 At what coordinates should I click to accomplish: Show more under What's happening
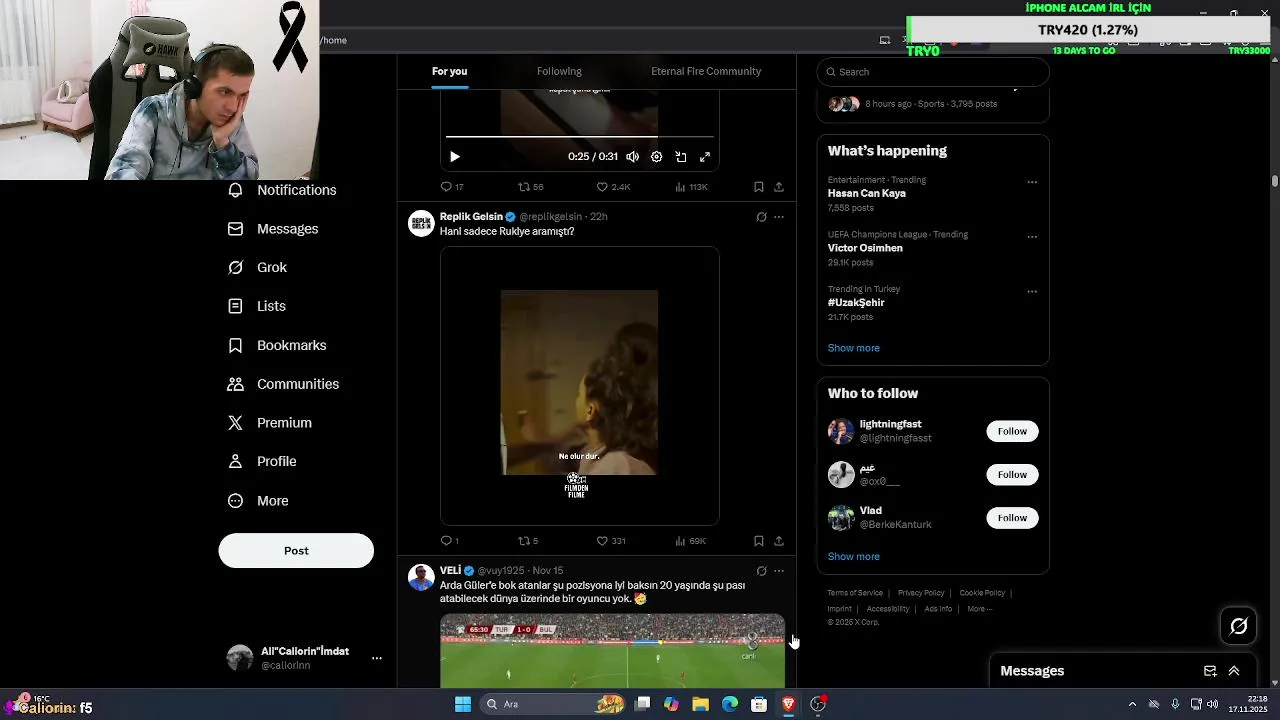click(x=854, y=348)
